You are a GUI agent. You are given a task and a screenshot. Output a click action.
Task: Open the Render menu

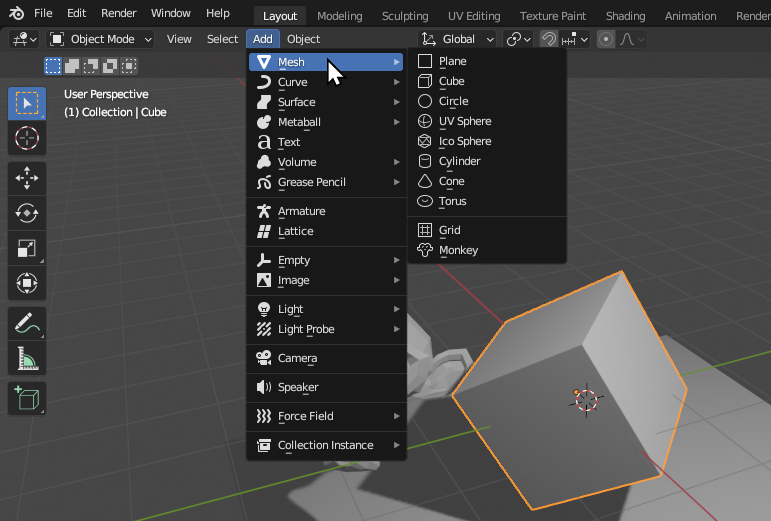pyautogui.click(x=119, y=14)
